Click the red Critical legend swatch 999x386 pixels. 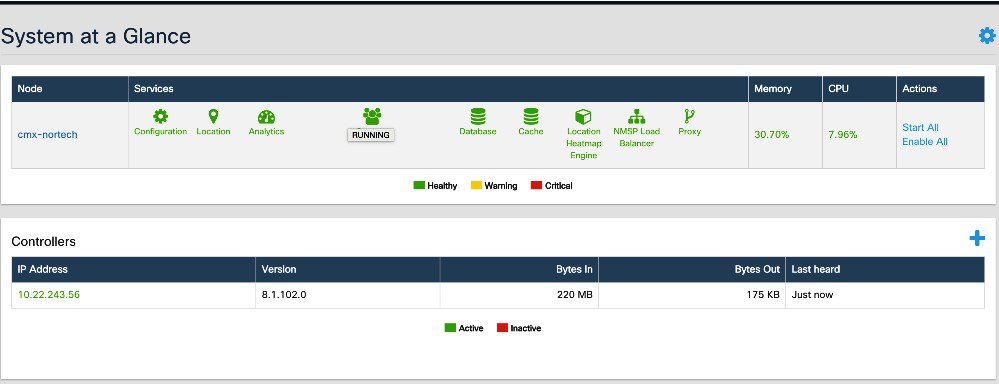pyautogui.click(x=536, y=185)
